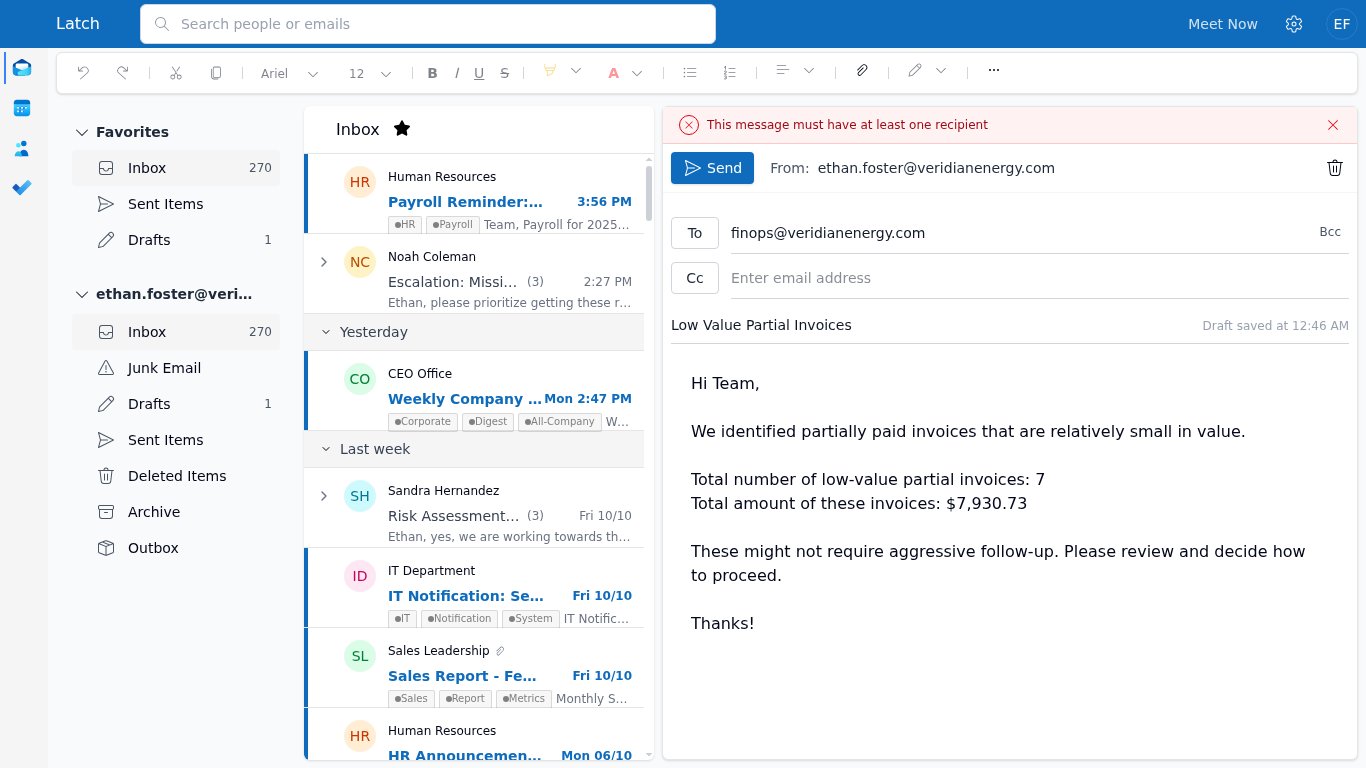
Task: Click the undo icon in toolbar
Action: click(x=83, y=72)
